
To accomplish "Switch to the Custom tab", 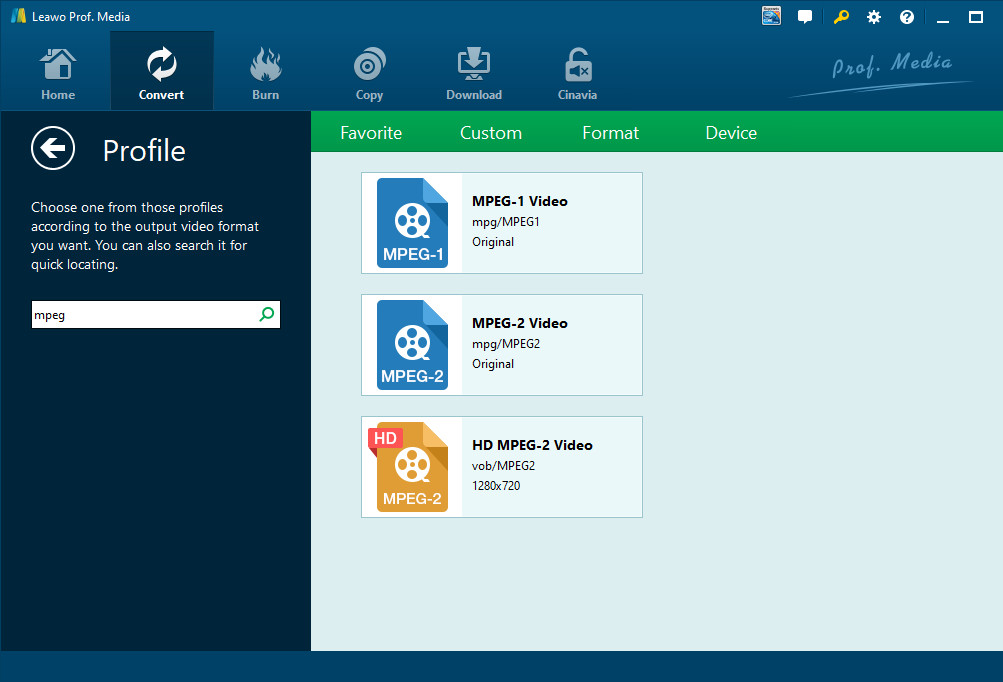I will click(x=490, y=133).
